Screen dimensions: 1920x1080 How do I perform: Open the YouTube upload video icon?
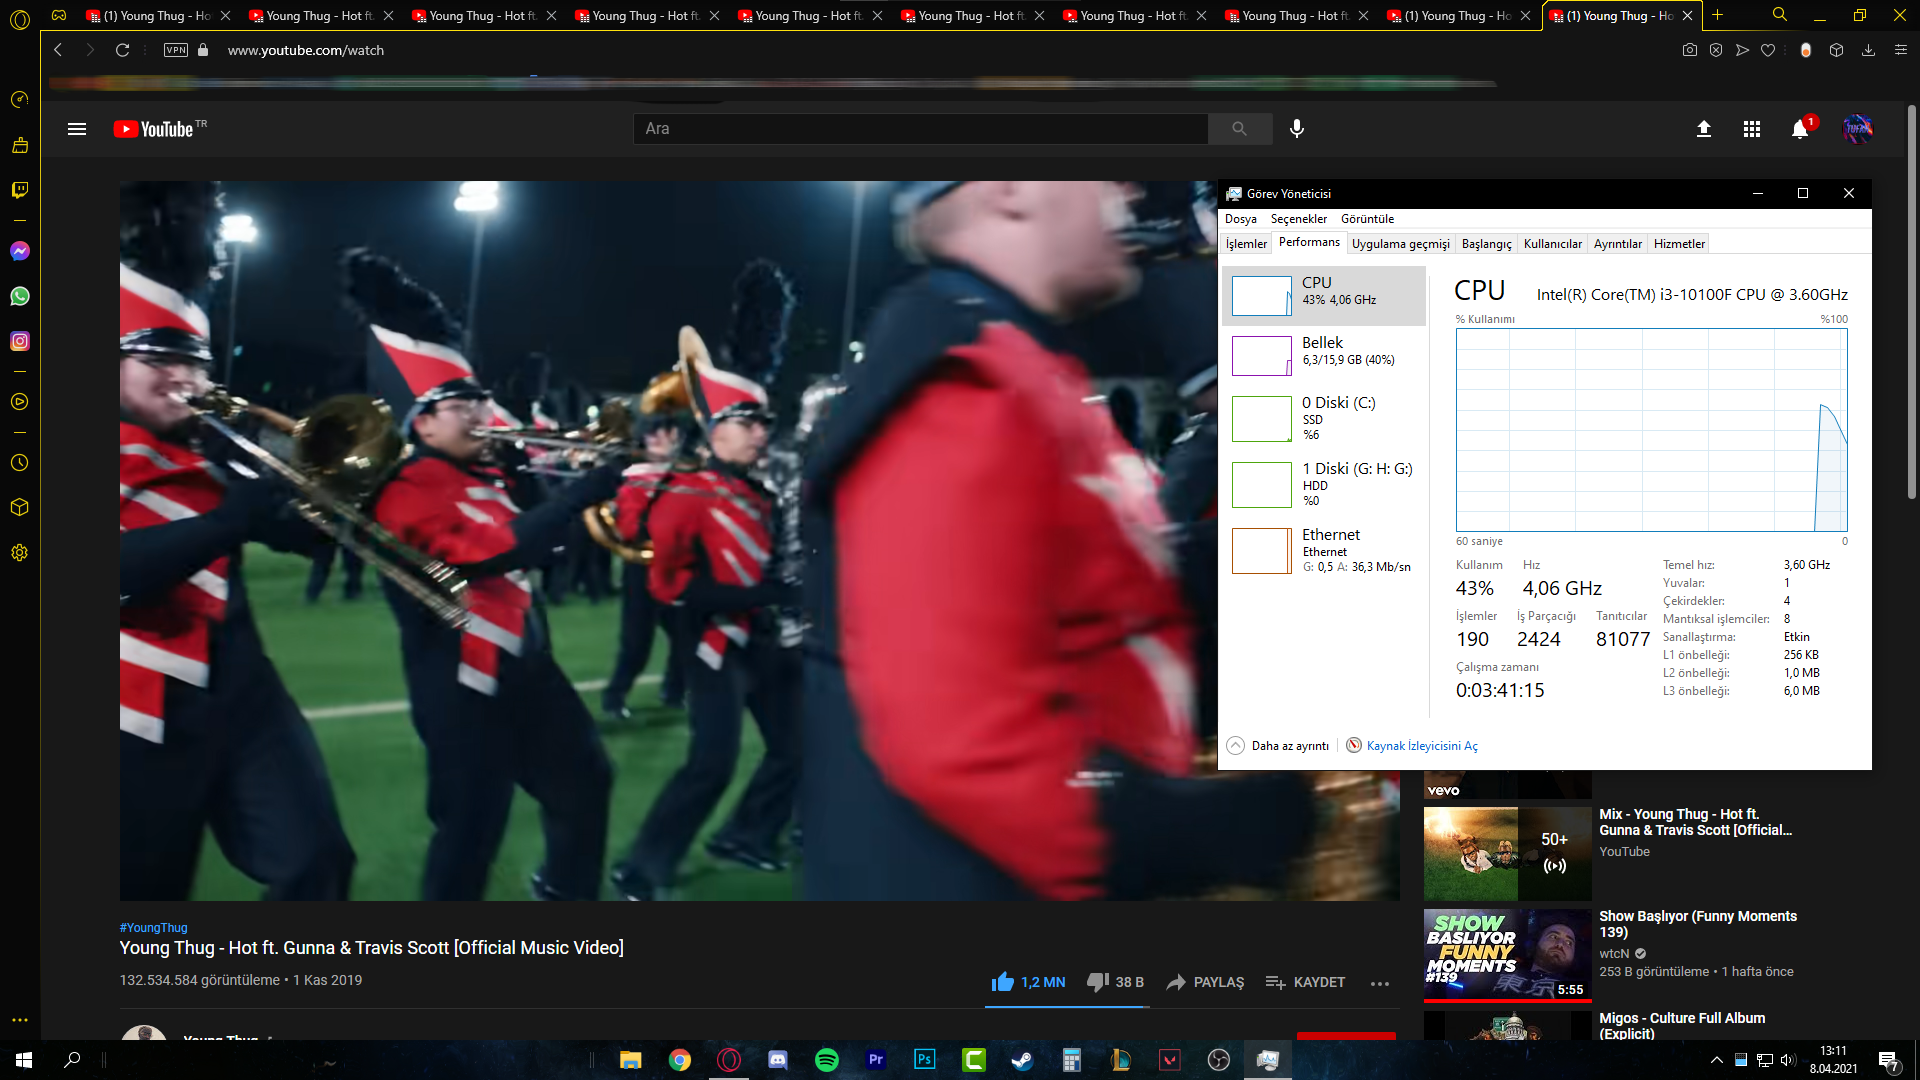[x=1704, y=129]
